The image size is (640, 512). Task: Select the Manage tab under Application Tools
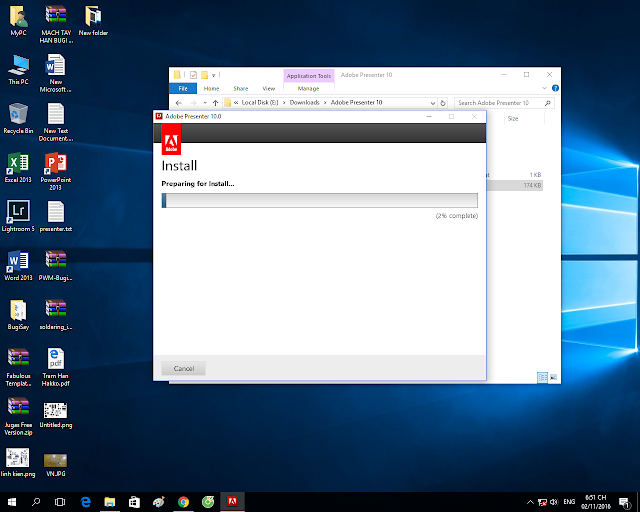[309, 89]
